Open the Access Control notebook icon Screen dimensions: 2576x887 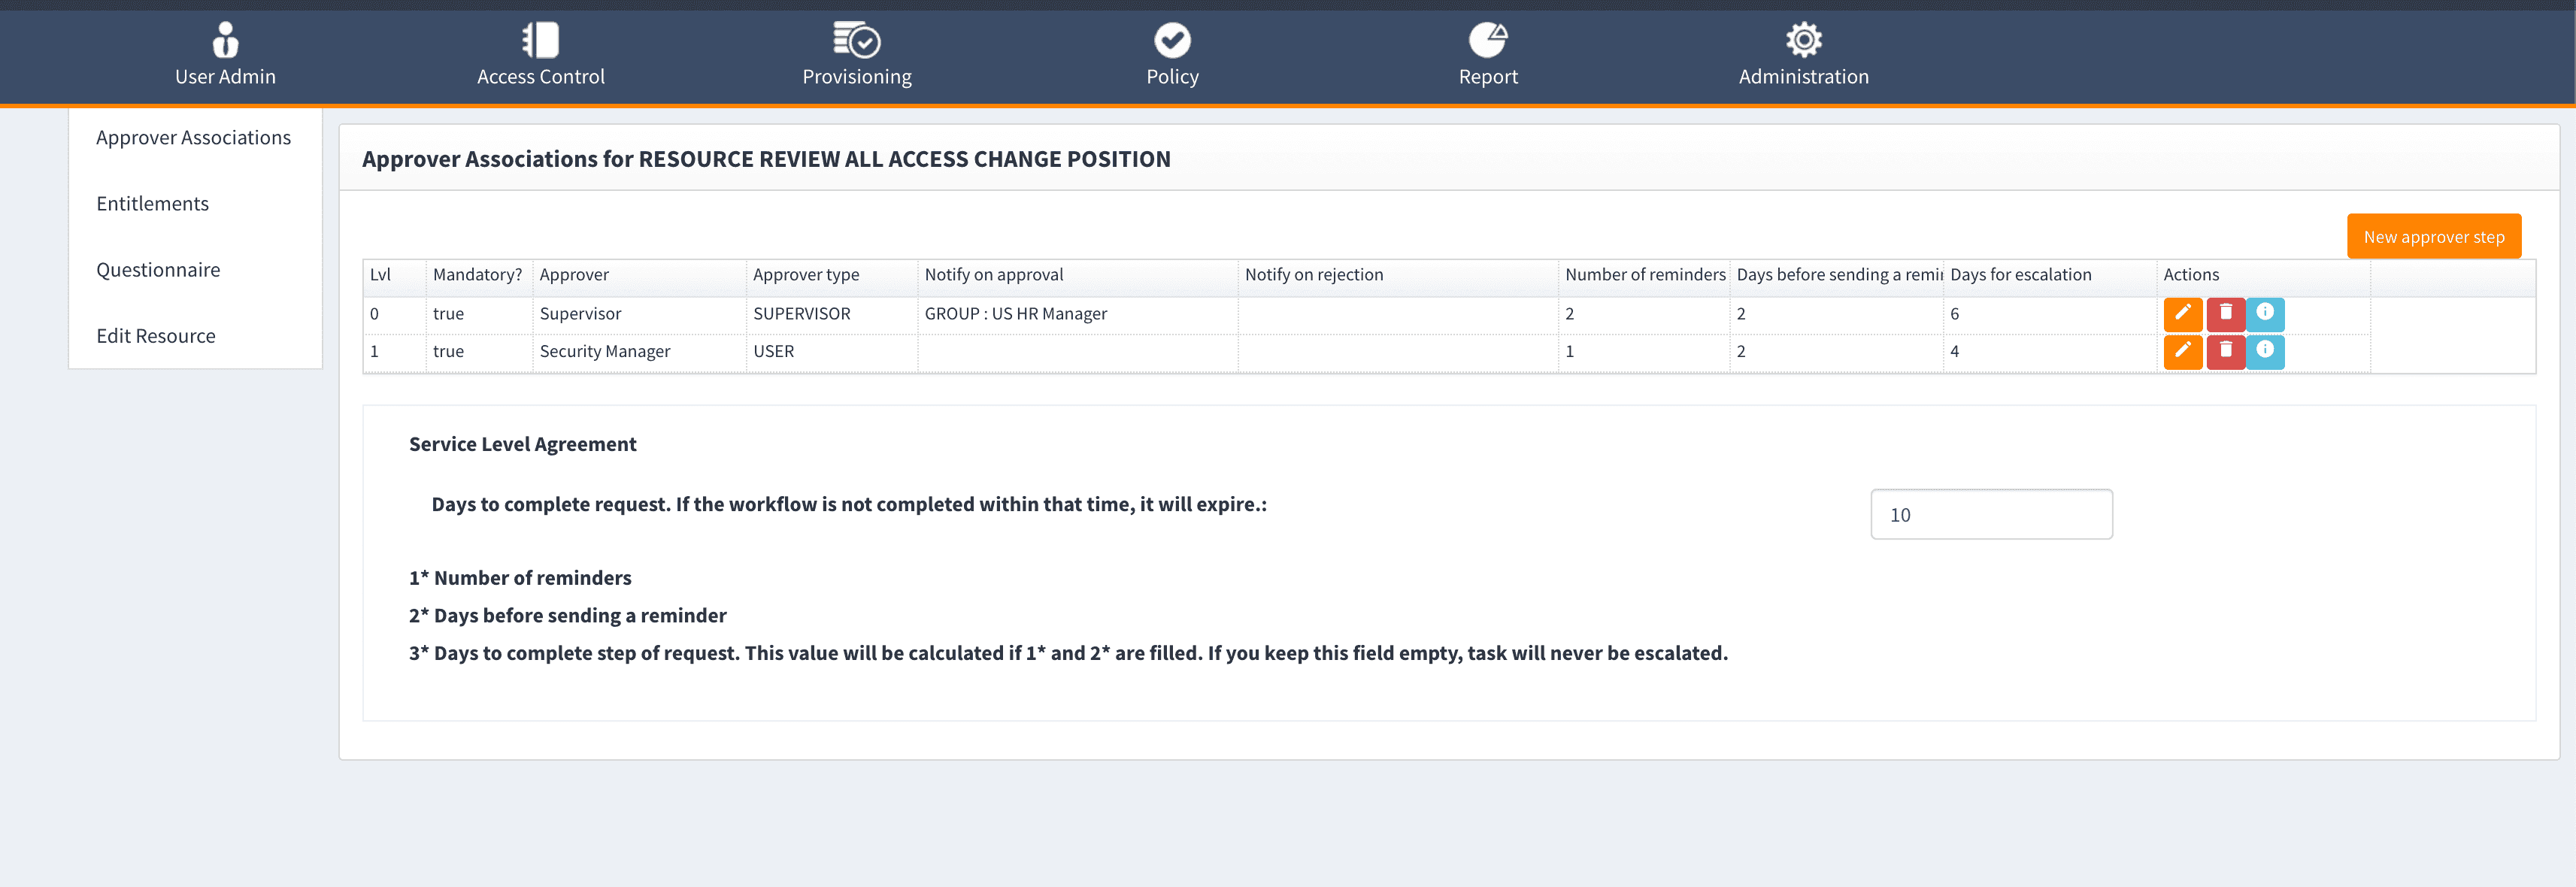[540, 40]
